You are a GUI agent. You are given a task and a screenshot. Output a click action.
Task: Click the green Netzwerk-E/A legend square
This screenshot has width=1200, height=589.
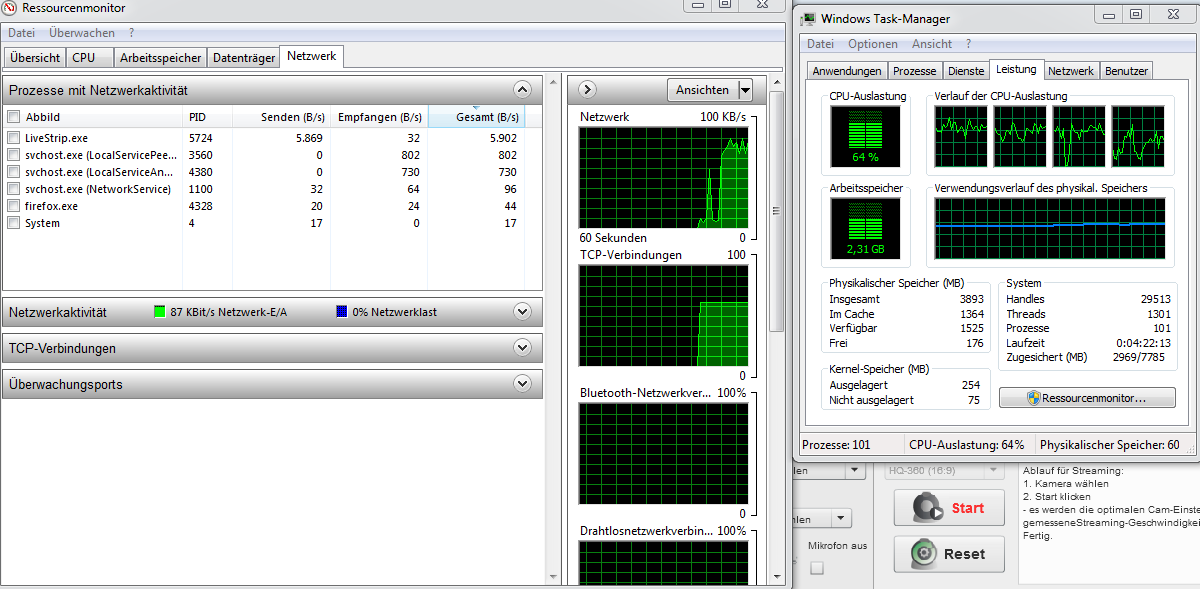pyautogui.click(x=160, y=312)
